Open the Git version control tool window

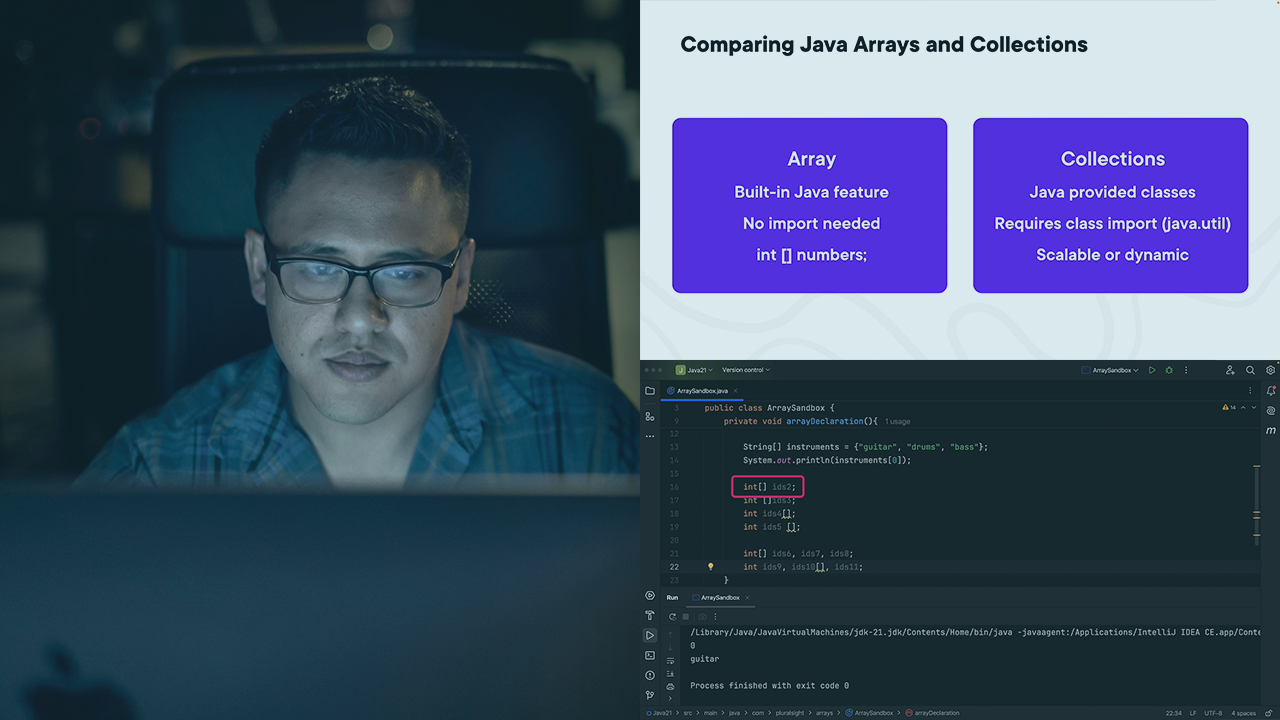coord(650,695)
